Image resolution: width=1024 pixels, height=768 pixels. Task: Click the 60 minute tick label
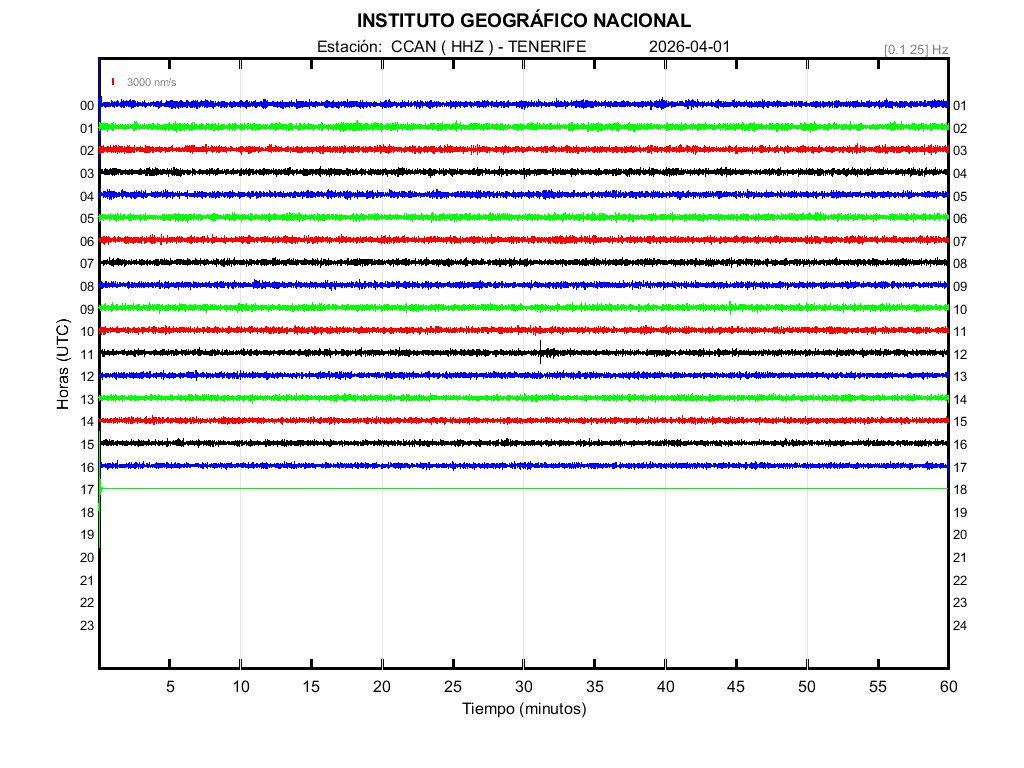click(947, 686)
